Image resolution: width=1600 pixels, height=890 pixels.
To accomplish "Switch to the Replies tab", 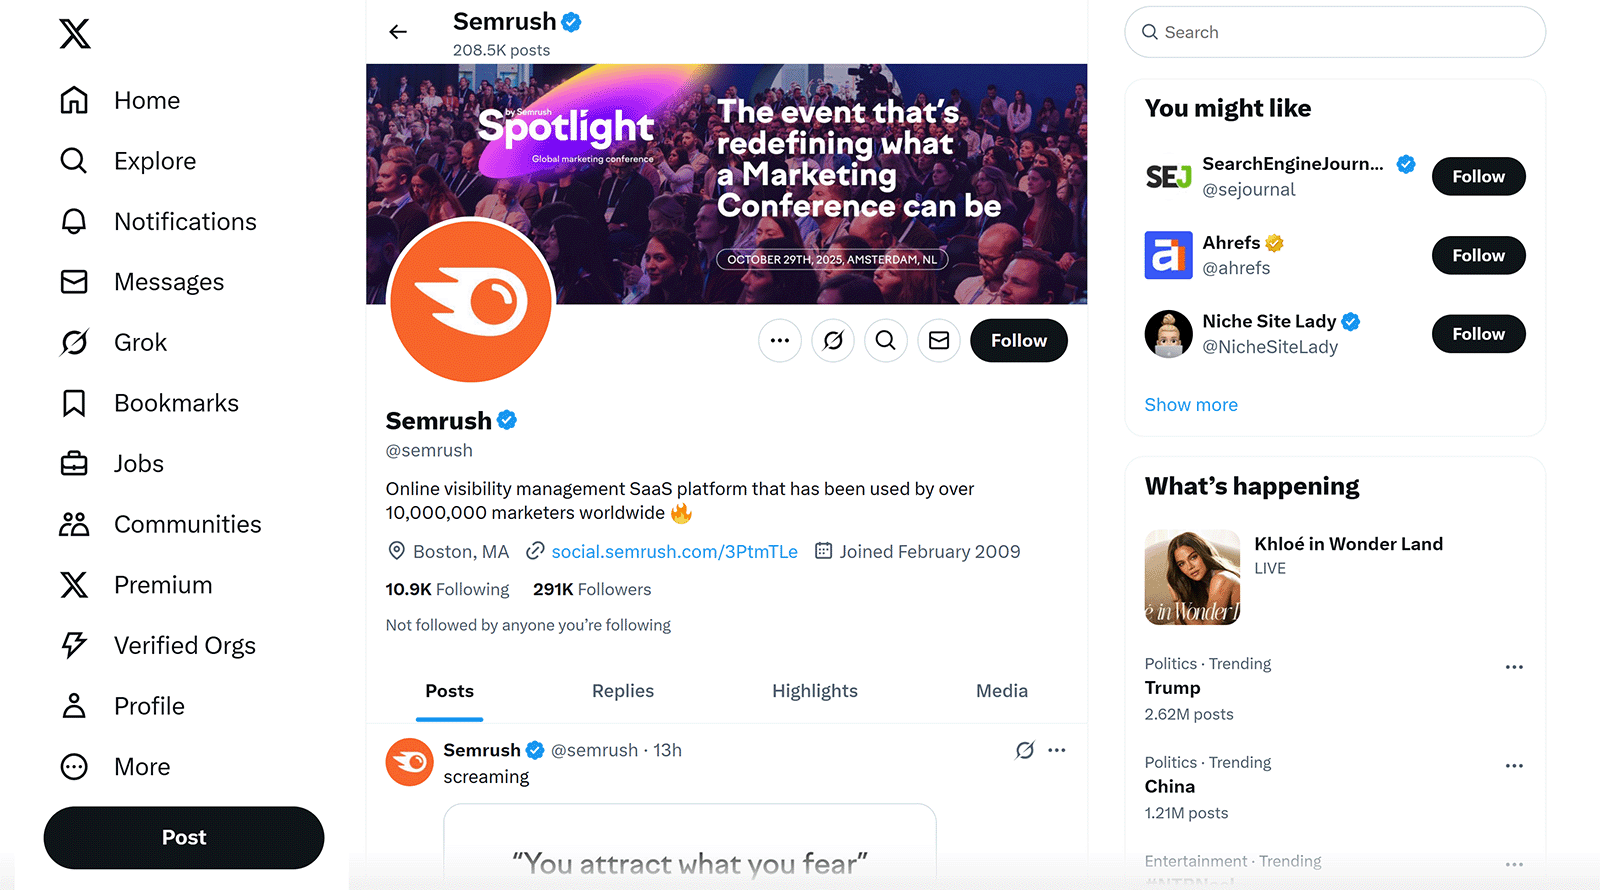I will pos(622,690).
